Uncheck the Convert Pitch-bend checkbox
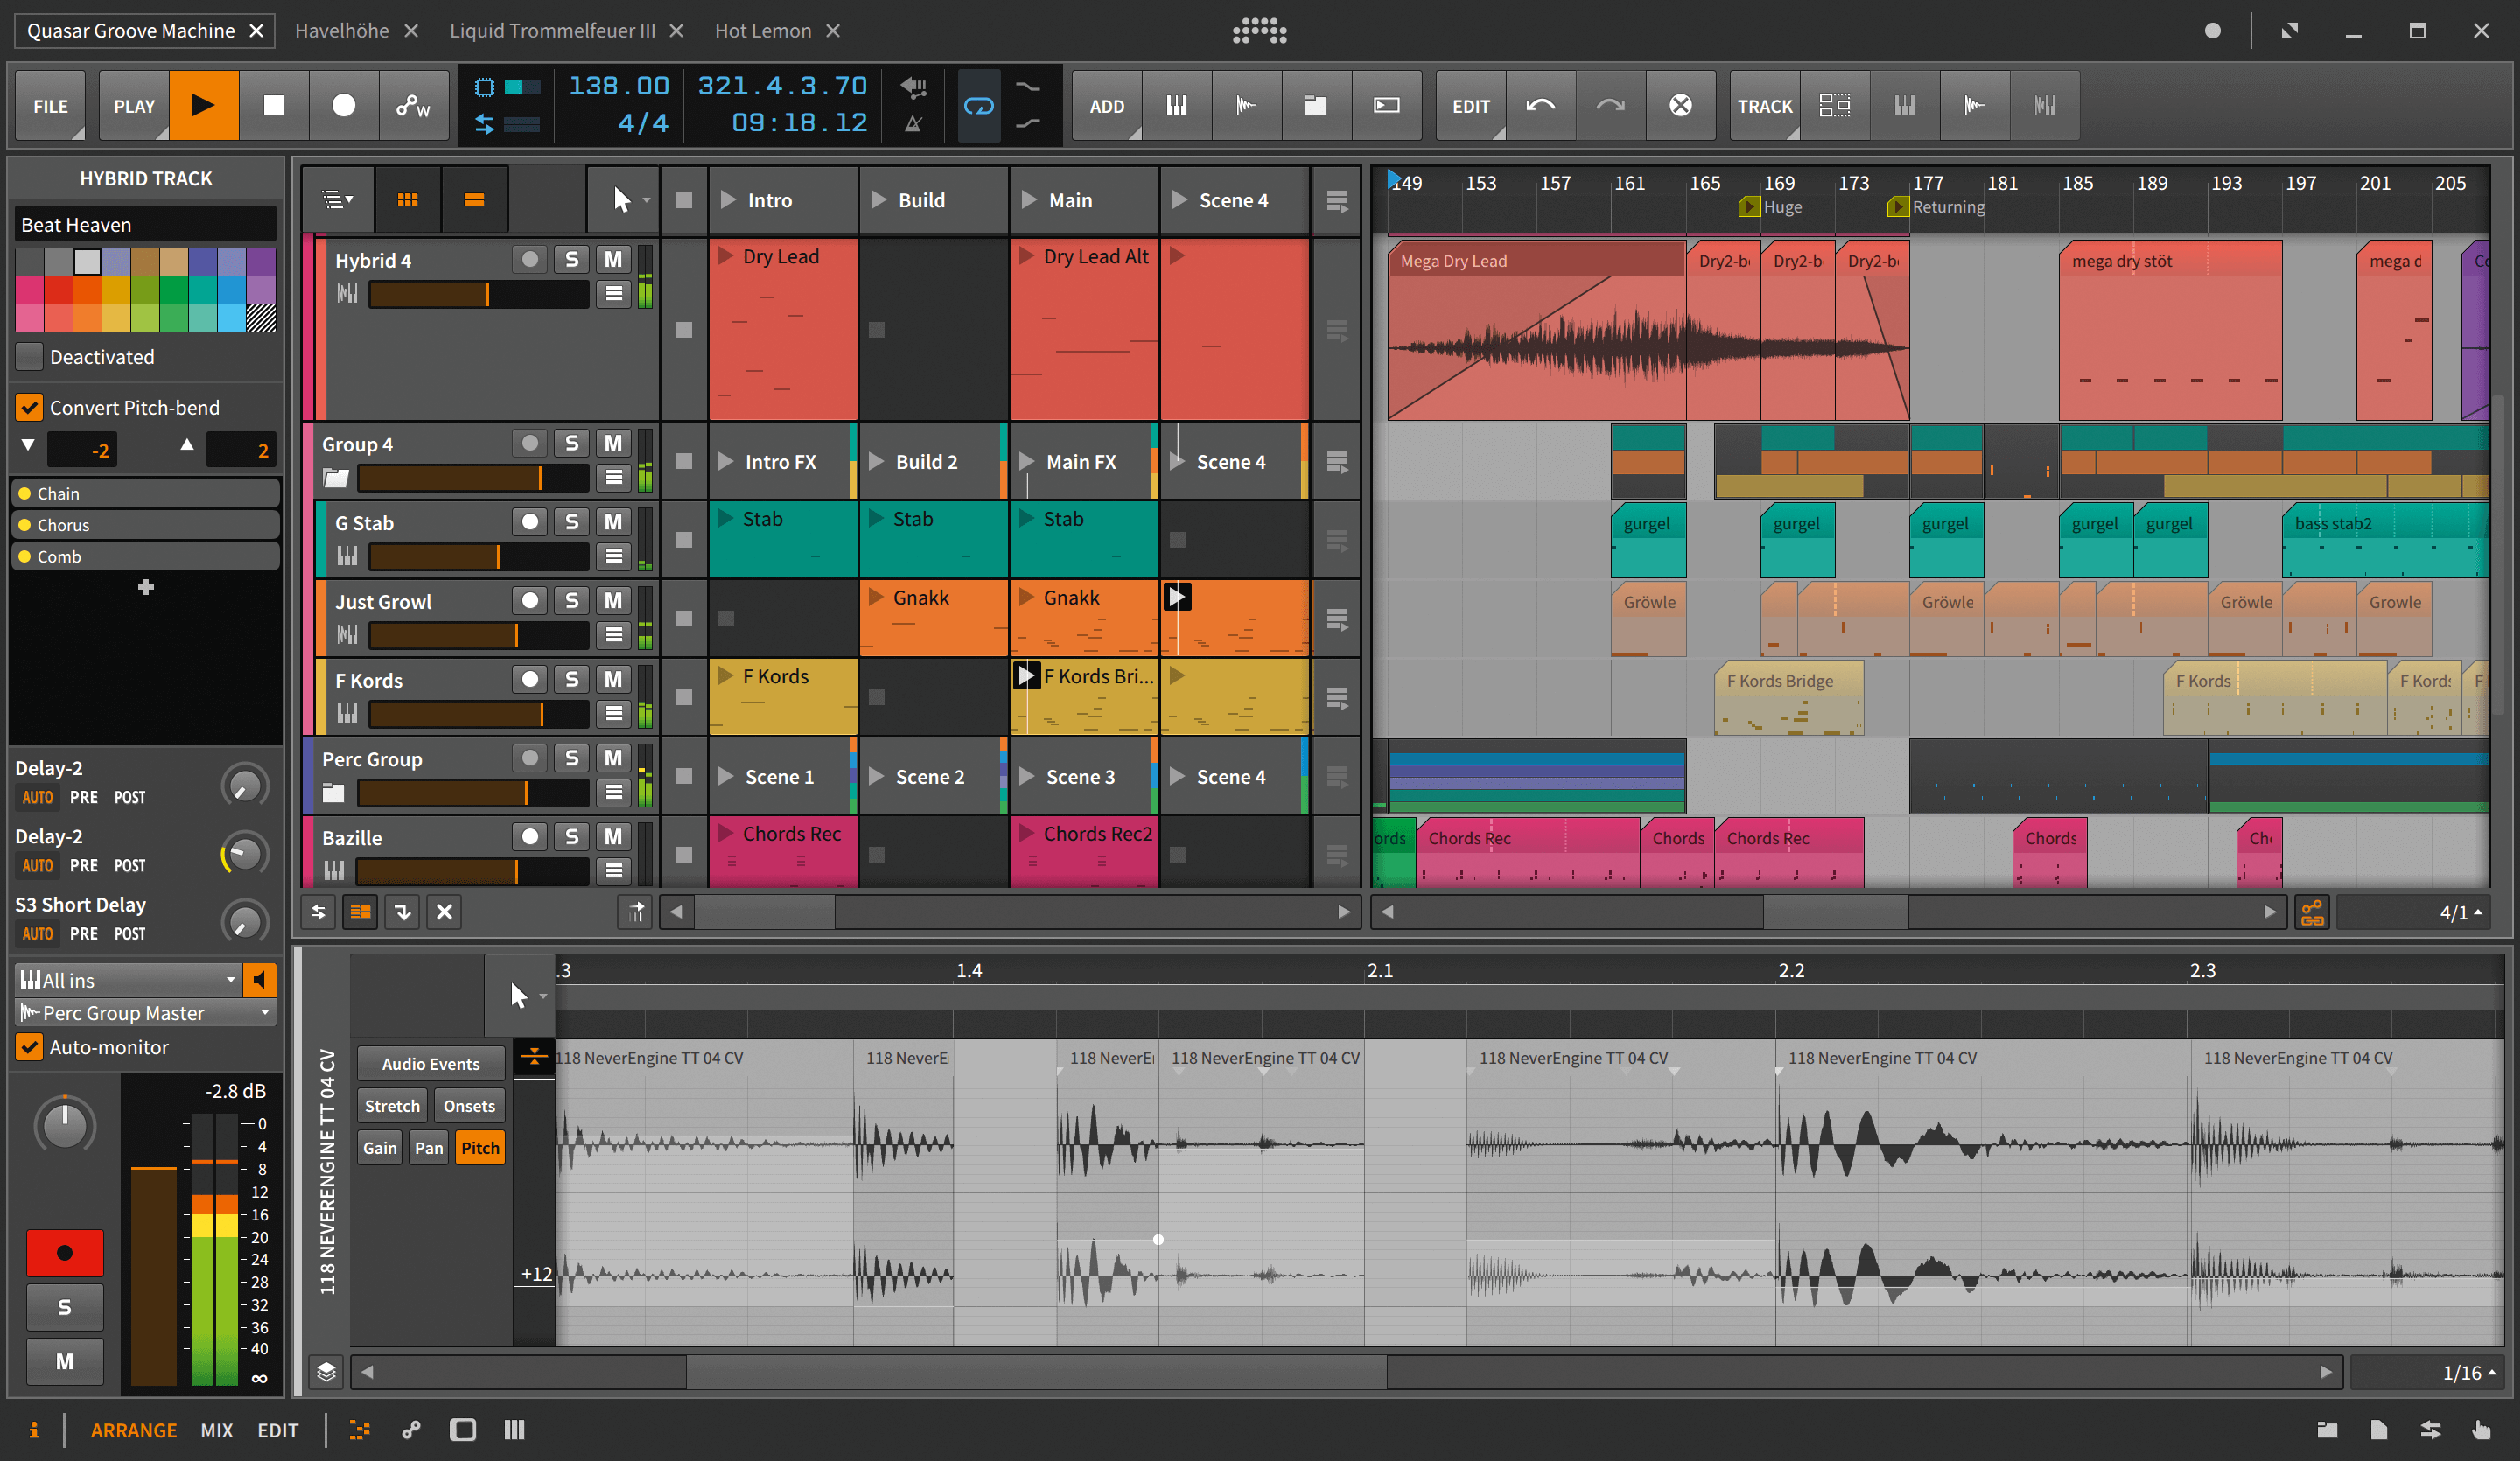The width and height of the screenshot is (2520, 1461). pos(29,407)
